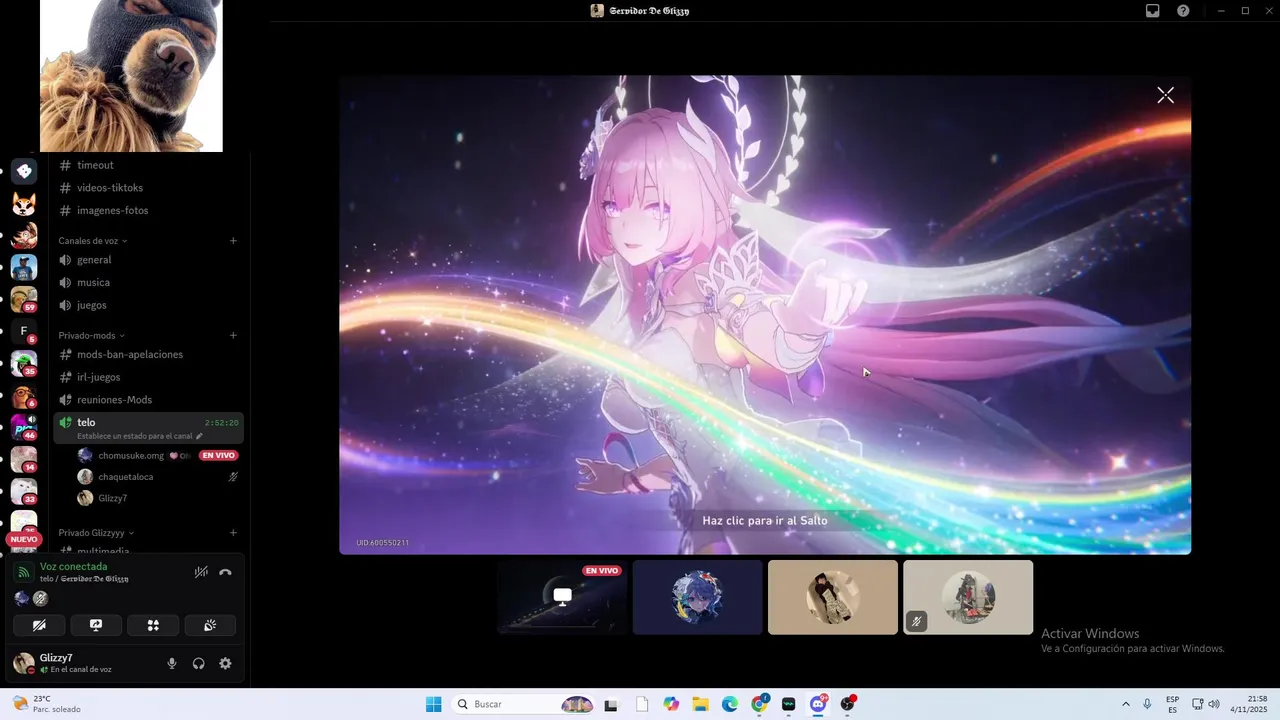The width and height of the screenshot is (1280, 720).
Task: Open the system volume control
Action: (x=1214, y=704)
